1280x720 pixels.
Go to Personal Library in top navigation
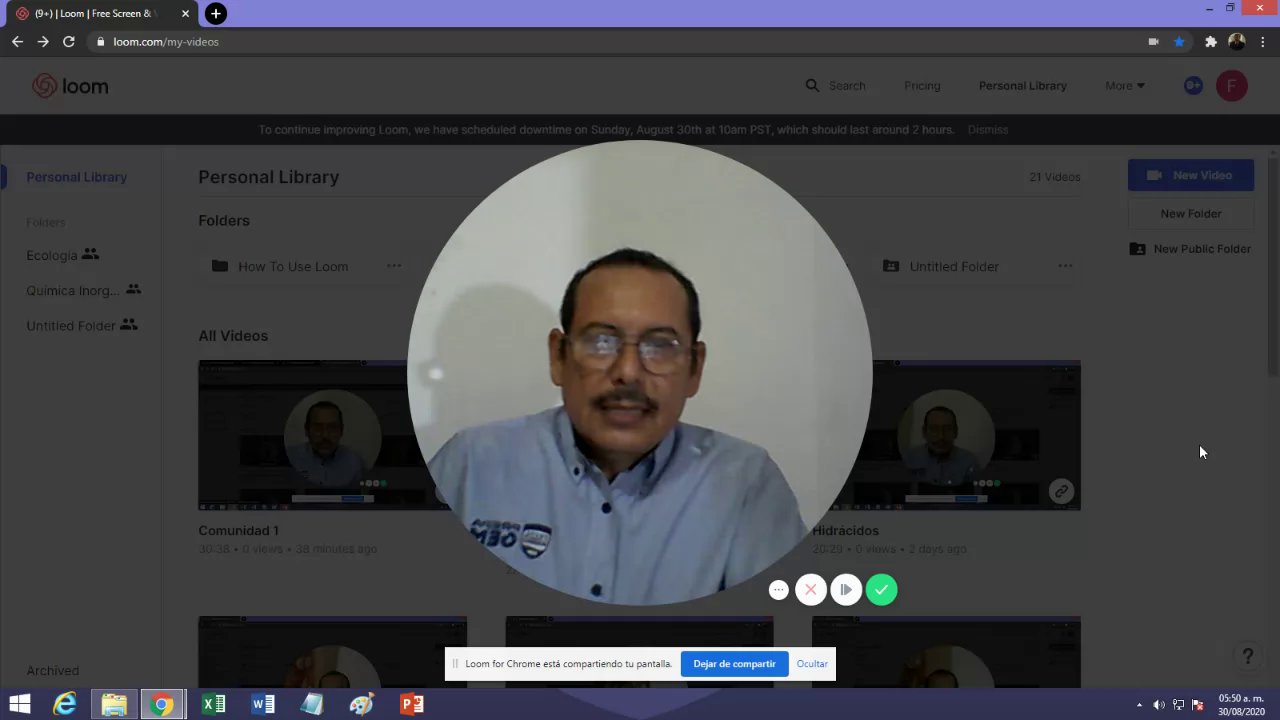tap(1022, 86)
